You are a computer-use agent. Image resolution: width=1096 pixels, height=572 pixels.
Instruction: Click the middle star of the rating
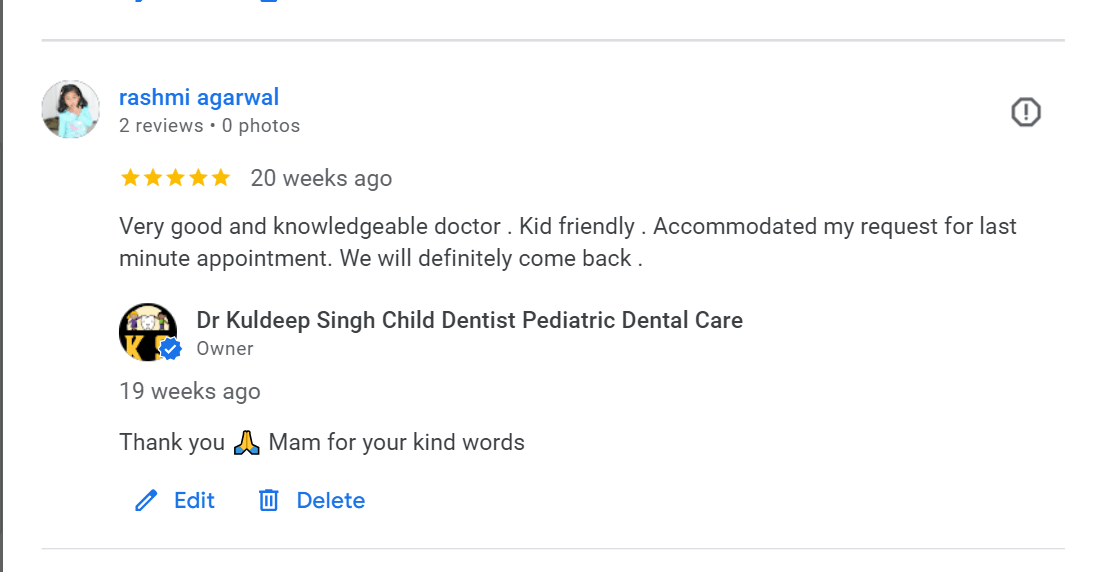pos(175,179)
